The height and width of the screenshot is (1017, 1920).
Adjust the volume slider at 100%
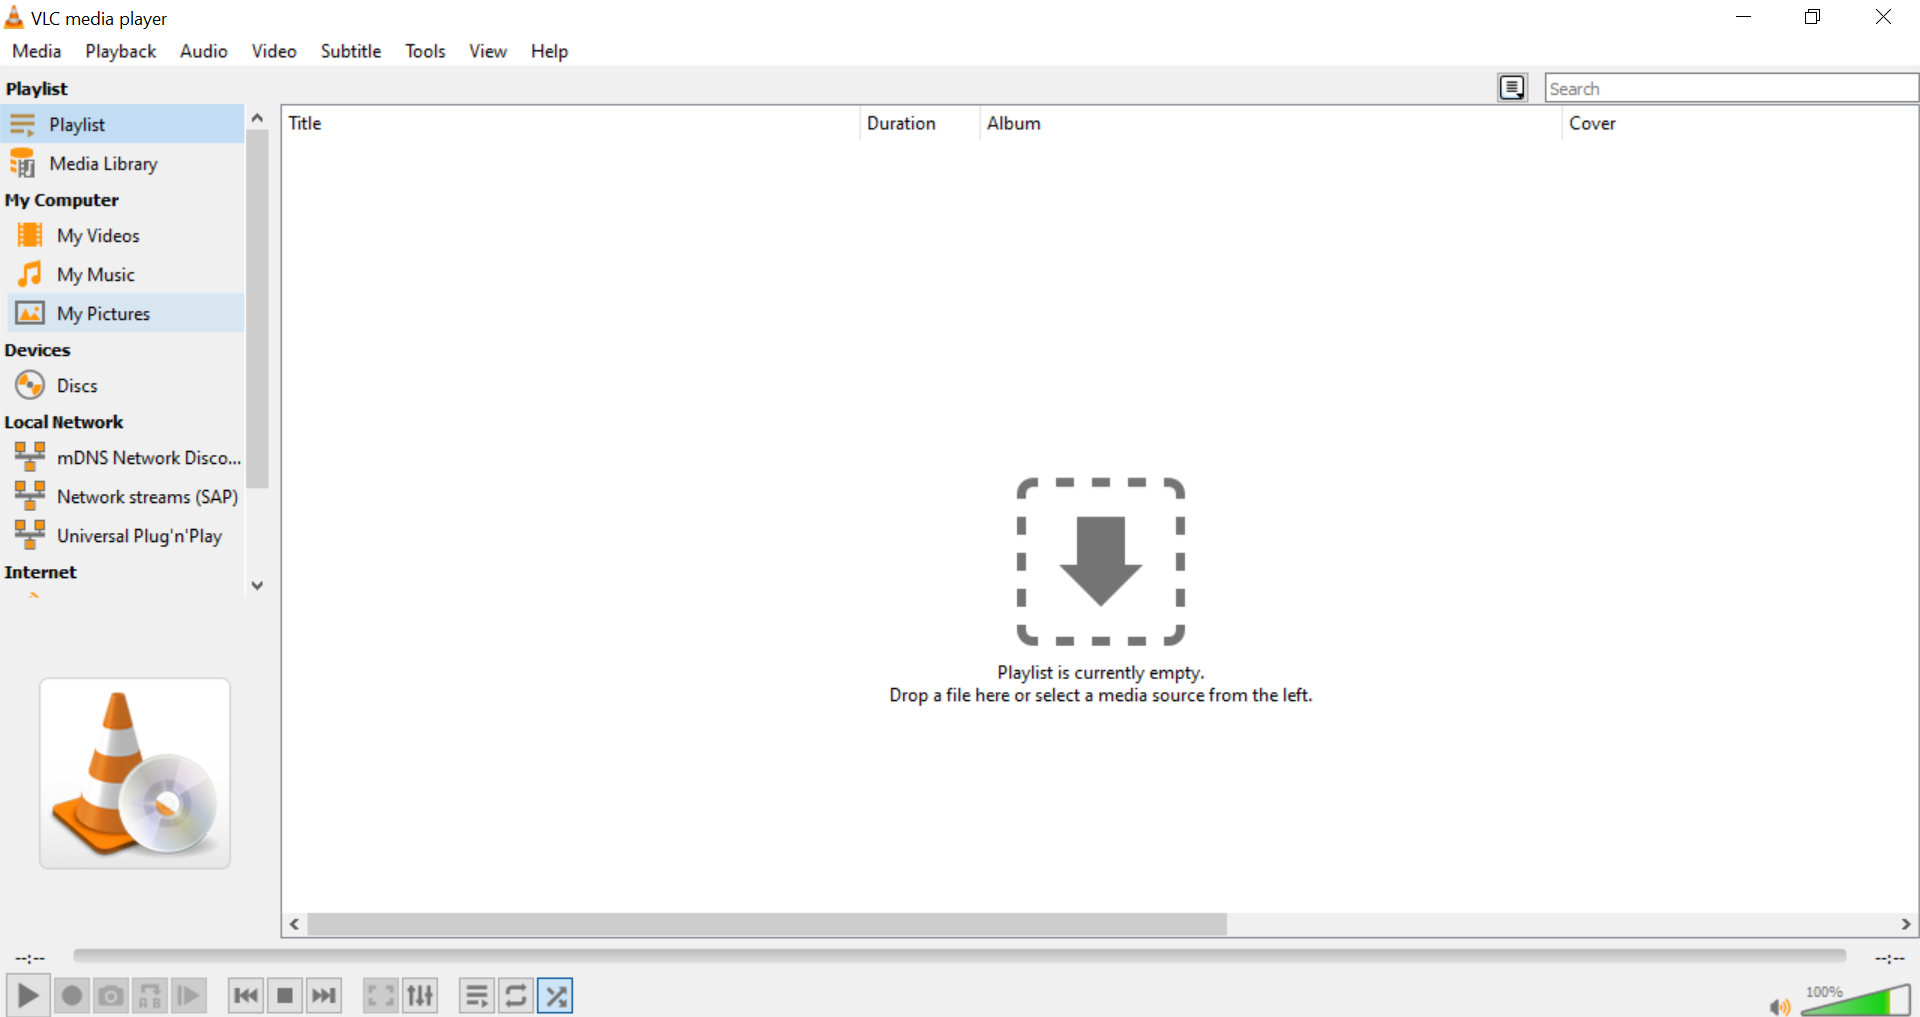tap(1856, 1000)
